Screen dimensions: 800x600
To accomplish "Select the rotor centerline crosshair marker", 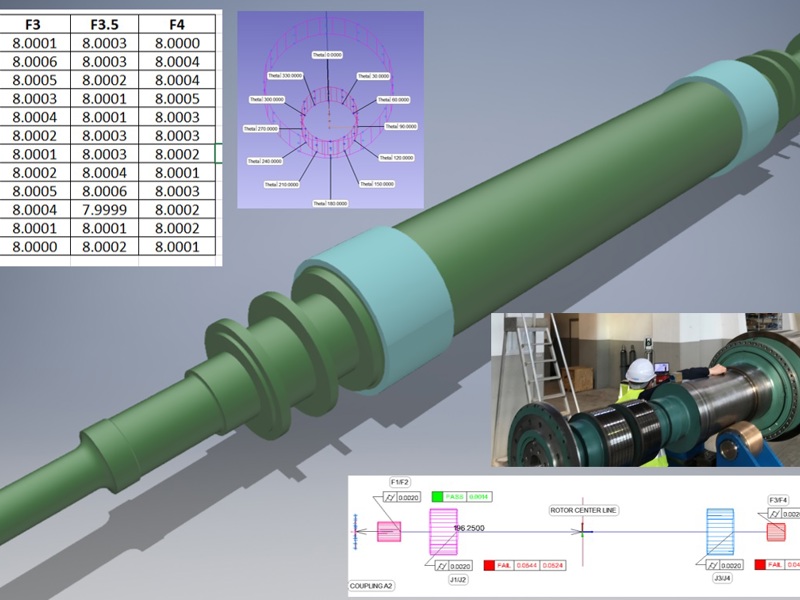I will tap(584, 532).
